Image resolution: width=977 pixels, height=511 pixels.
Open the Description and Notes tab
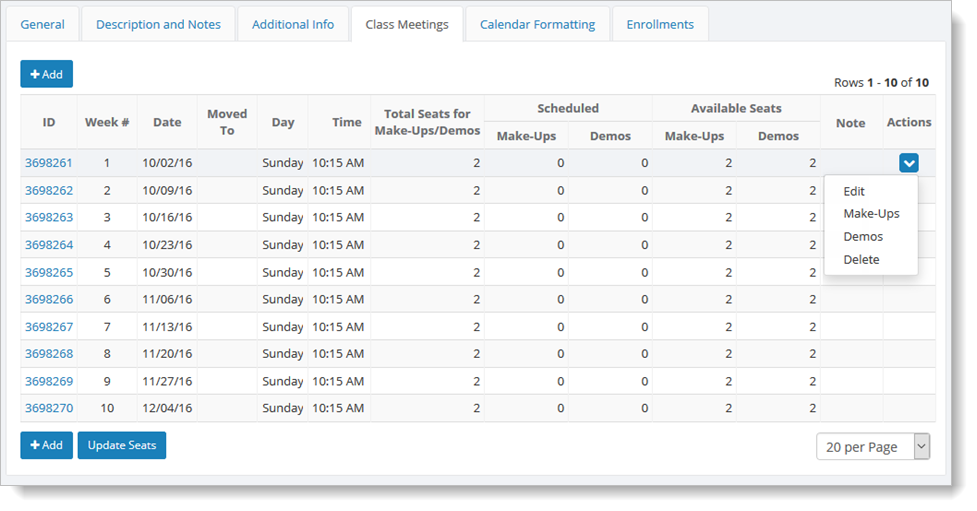[x=158, y=24]
